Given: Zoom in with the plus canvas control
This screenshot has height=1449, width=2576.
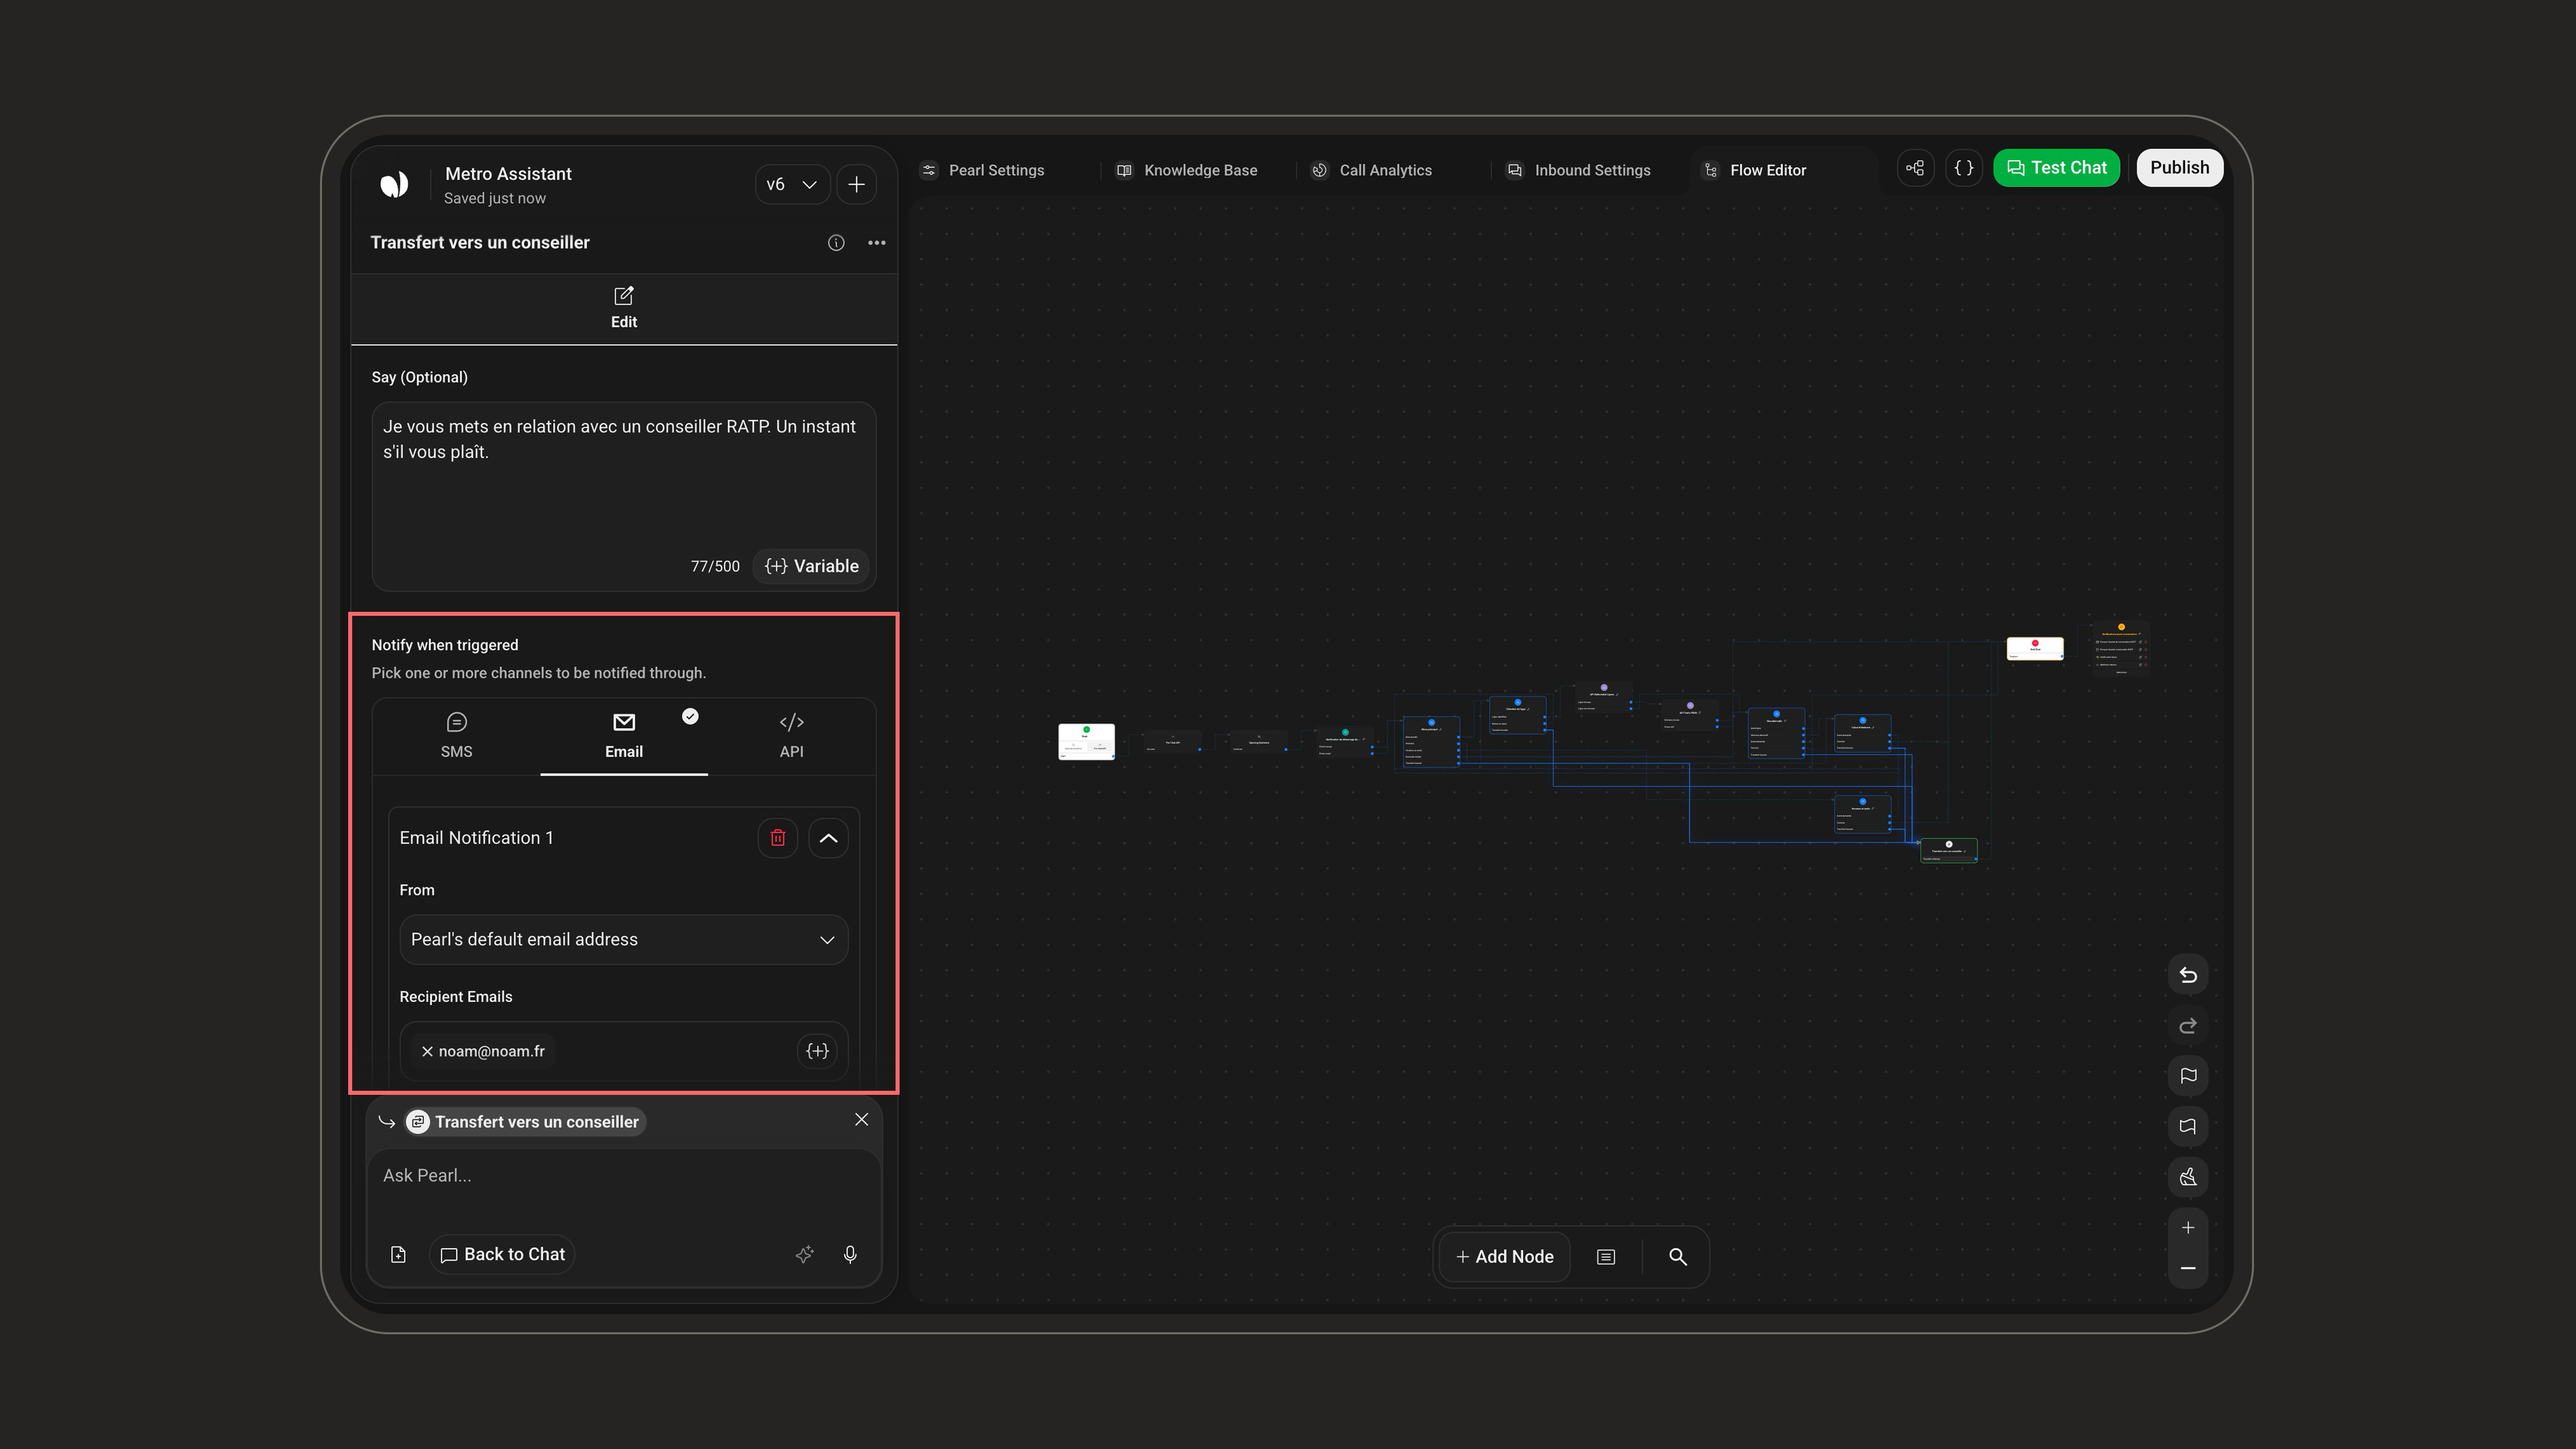Looking at the screenshot, I should [2187, 1228].
